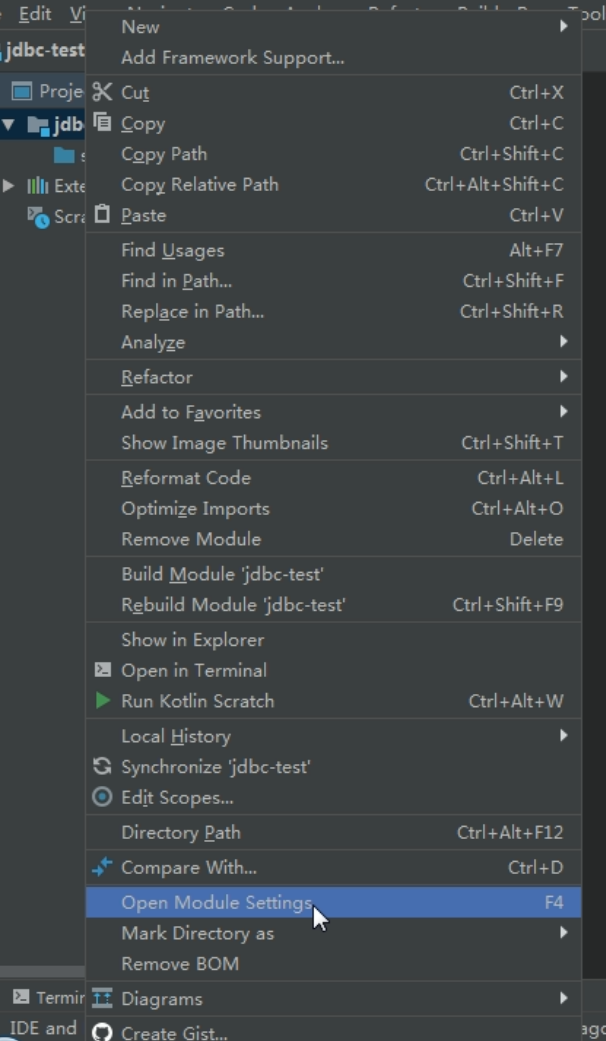Click the Diagrams icon
This screenshot has height=1041, width=606.
pyautogui.click(x=102, y=998)
